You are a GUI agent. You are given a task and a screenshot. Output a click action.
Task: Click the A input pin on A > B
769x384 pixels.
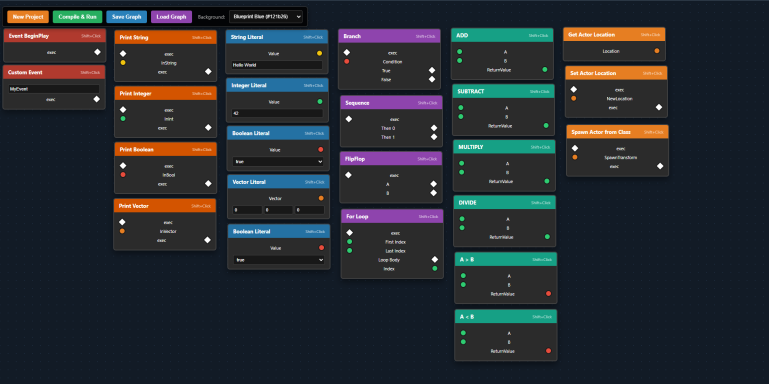coord(463,276)
